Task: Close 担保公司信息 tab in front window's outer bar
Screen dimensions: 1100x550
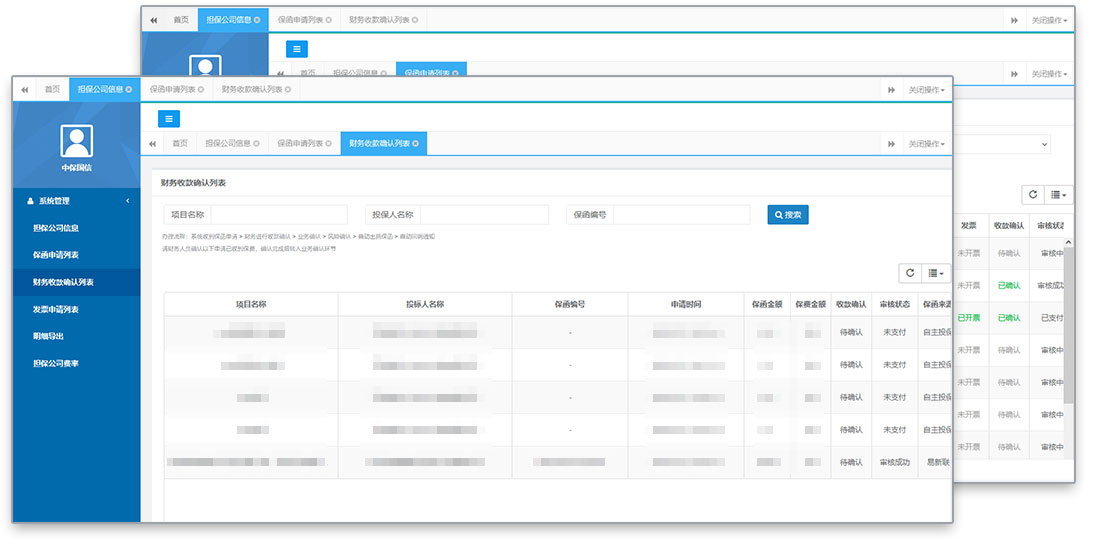Action: [128, 90]
